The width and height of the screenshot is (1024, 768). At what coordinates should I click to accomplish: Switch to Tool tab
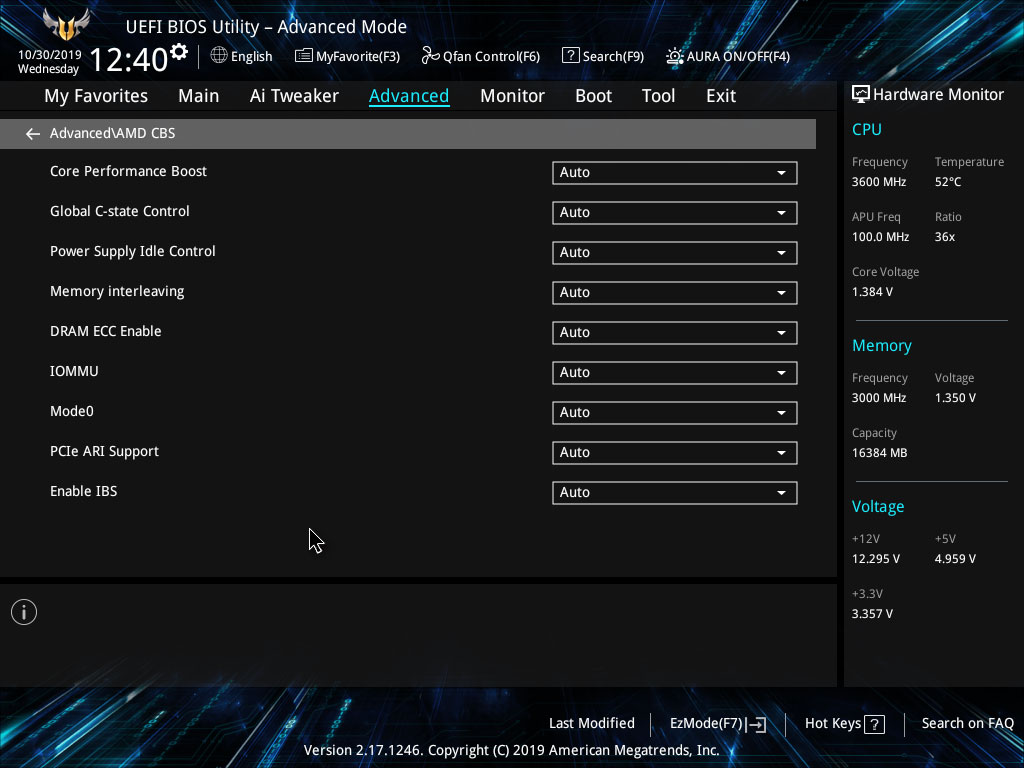point(658,96)
